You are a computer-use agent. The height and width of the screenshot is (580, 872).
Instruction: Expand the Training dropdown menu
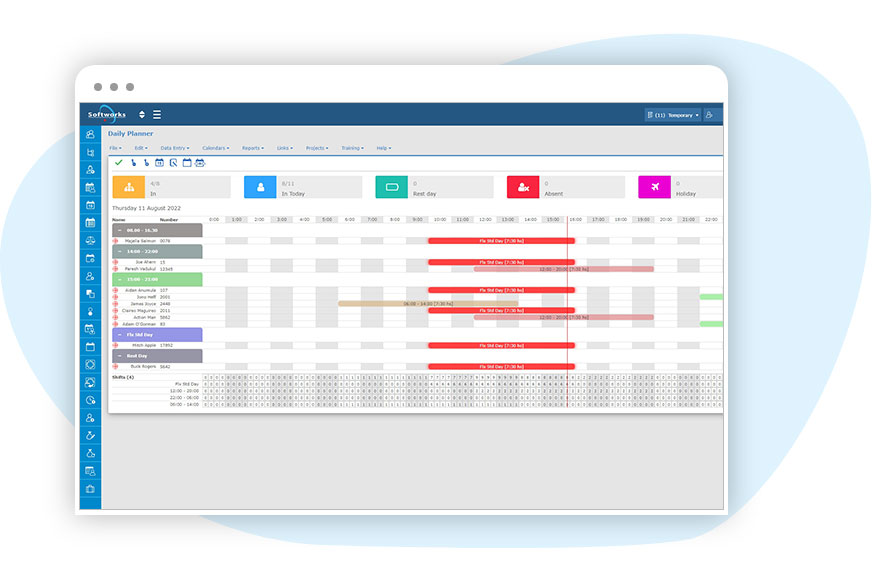click(x=353, y=148)
